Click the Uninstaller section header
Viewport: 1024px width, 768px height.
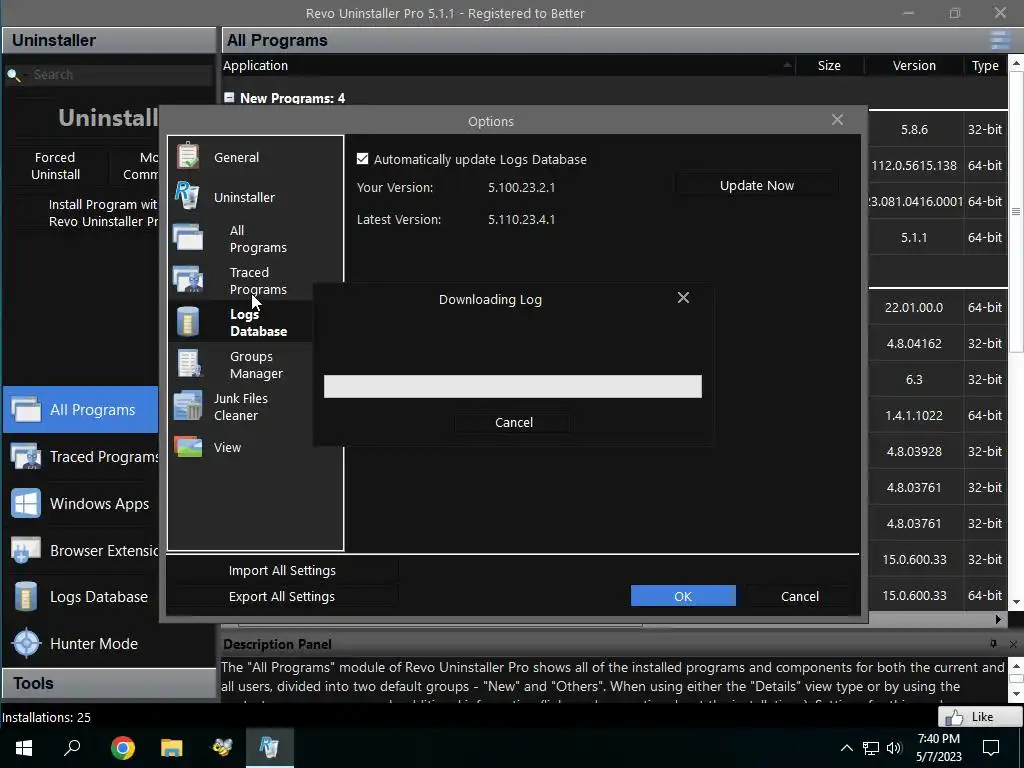coord(109,40)
